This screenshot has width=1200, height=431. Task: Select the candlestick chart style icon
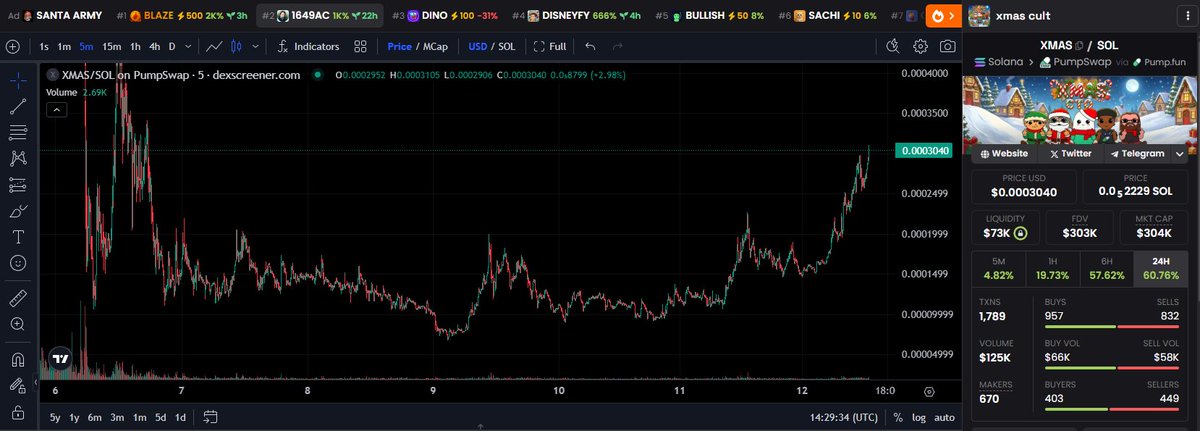(x=237, y=46)
